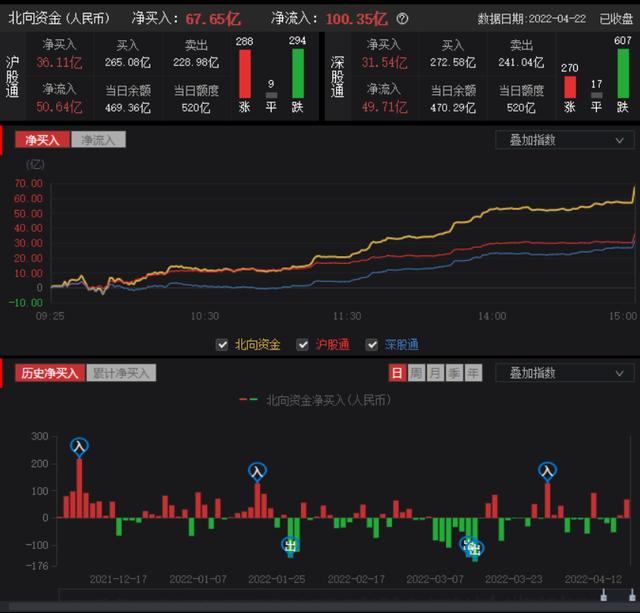
Task: Click the 入 marker above the late-March bar
Action: pos(547,470)
